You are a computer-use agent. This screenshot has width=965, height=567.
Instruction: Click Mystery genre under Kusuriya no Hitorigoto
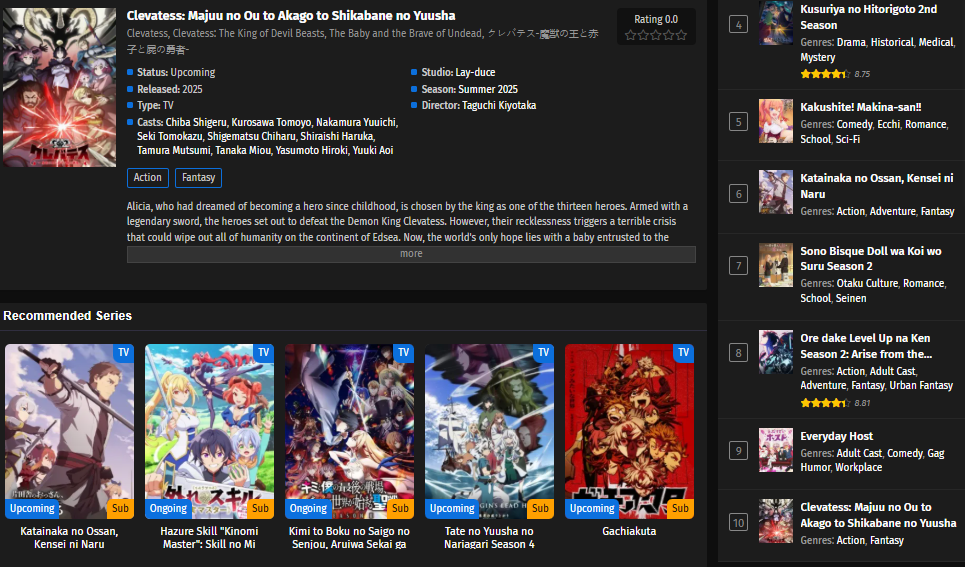pos(817,57)
